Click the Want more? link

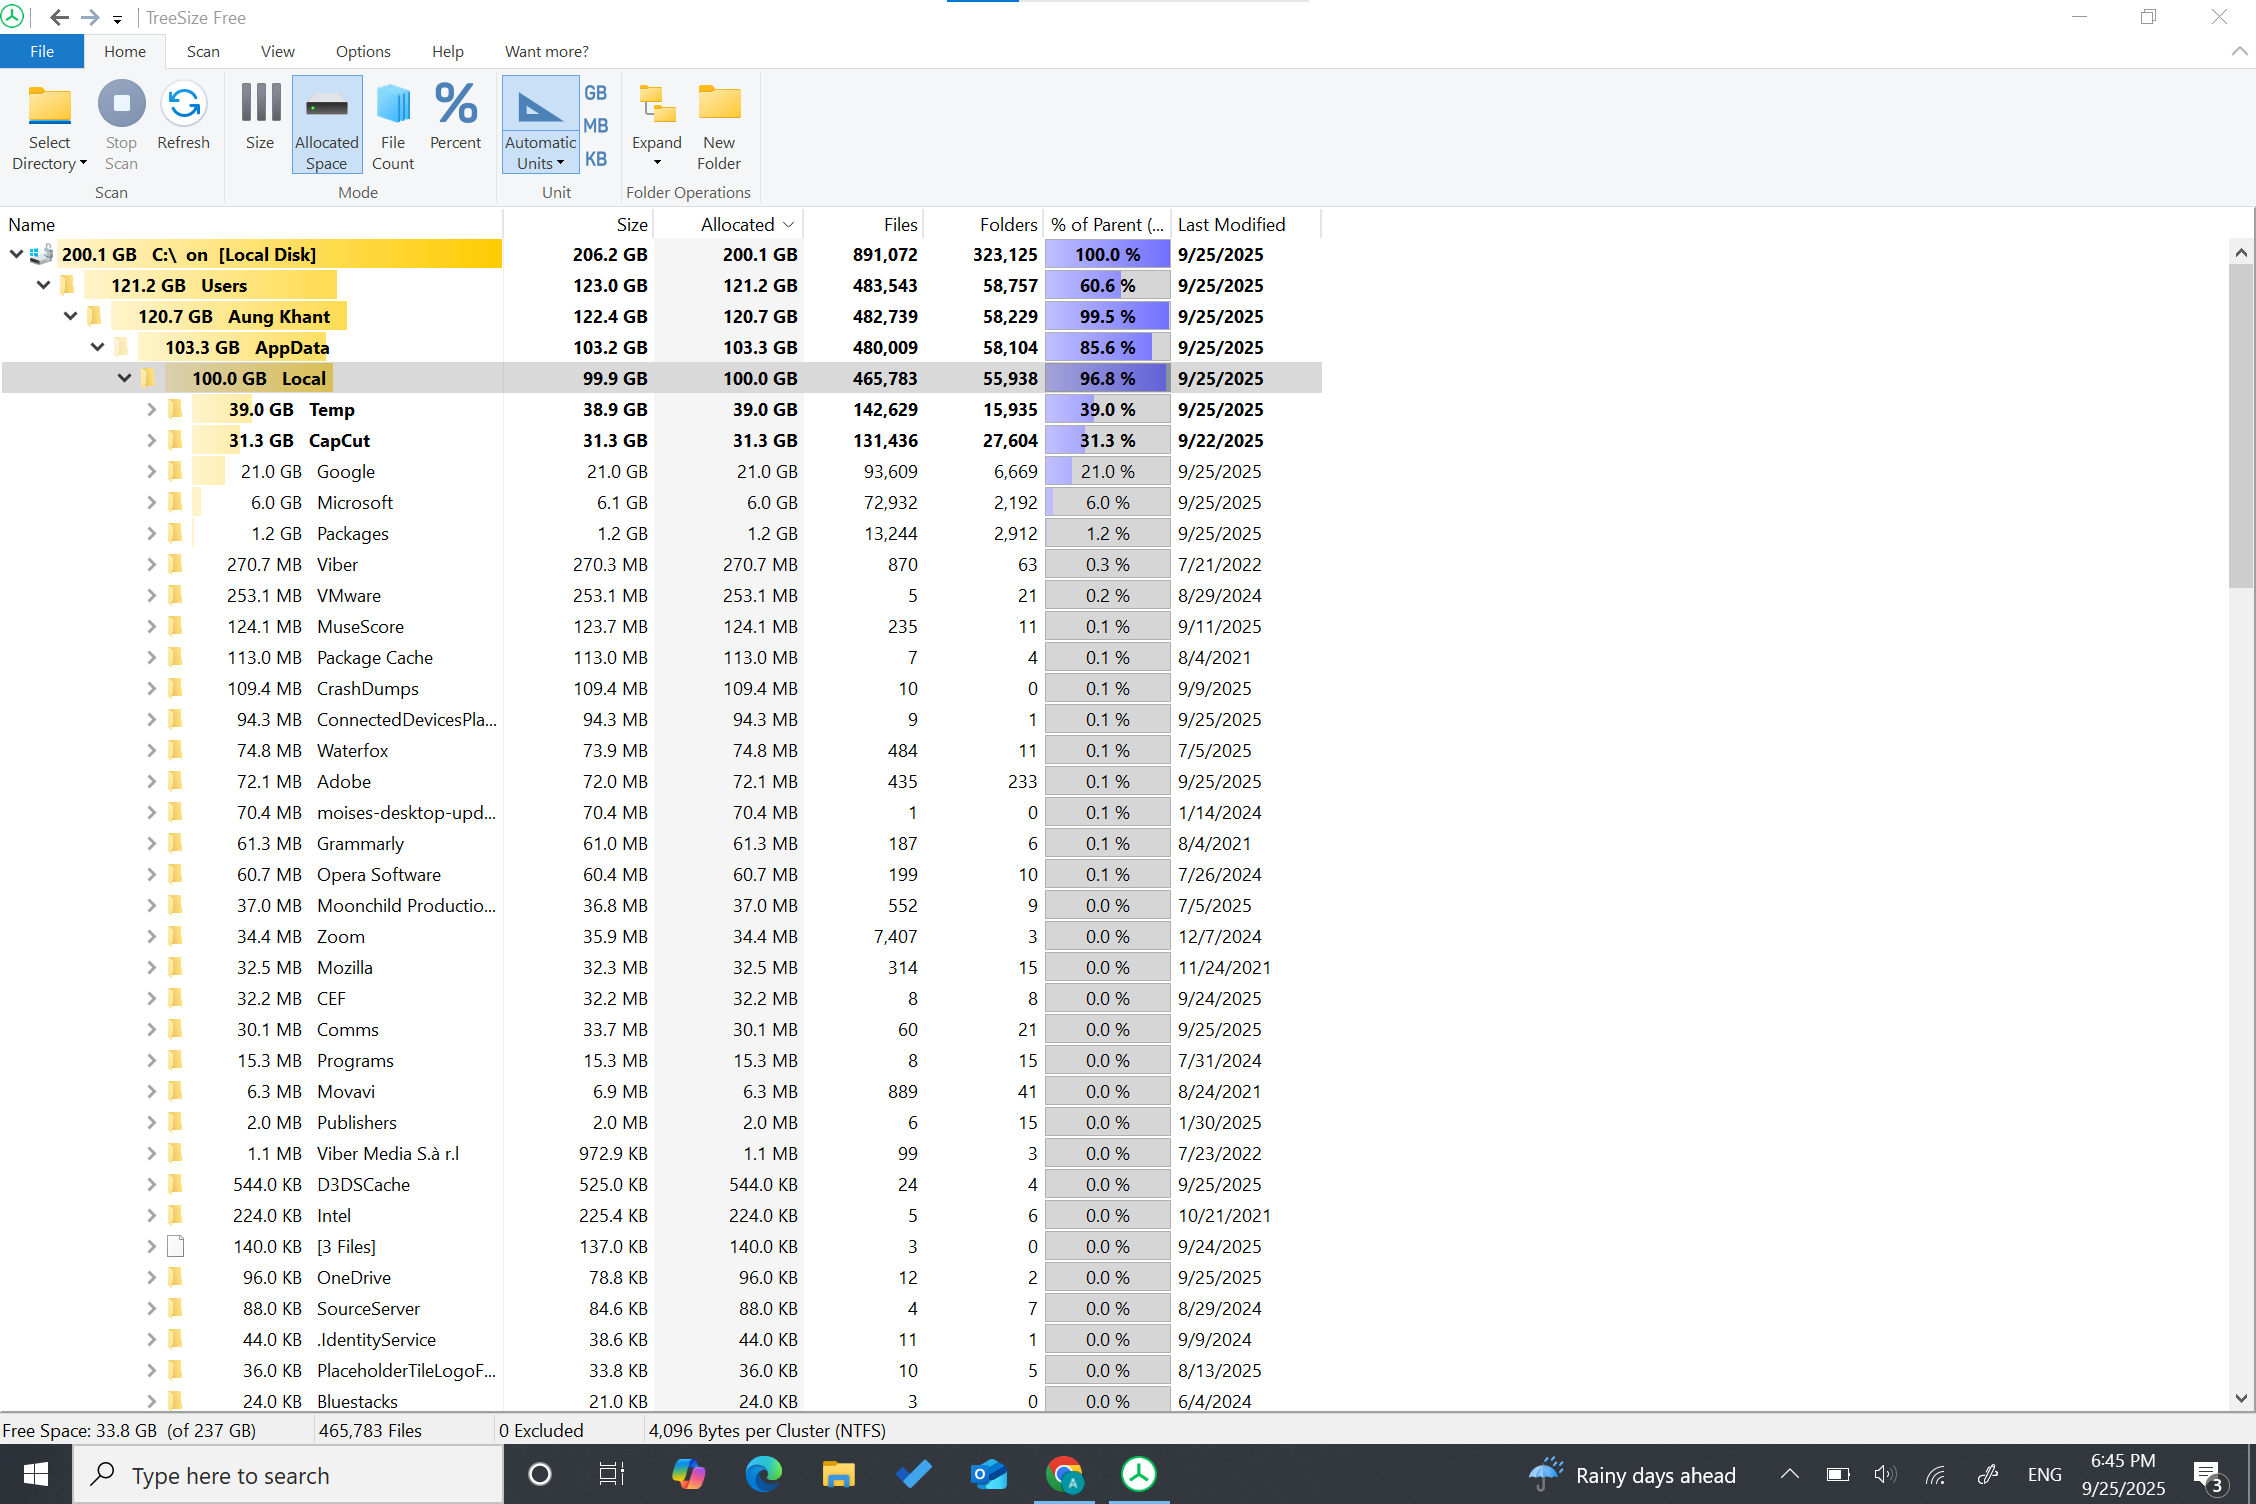point(545,51)
